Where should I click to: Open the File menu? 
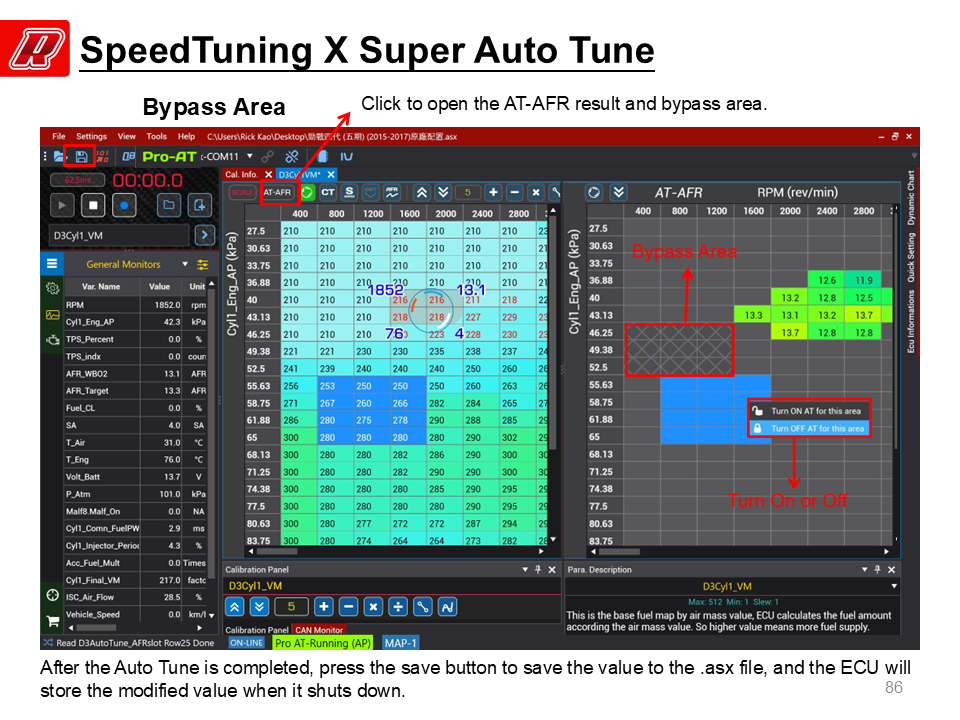click(x=59, y=137)
